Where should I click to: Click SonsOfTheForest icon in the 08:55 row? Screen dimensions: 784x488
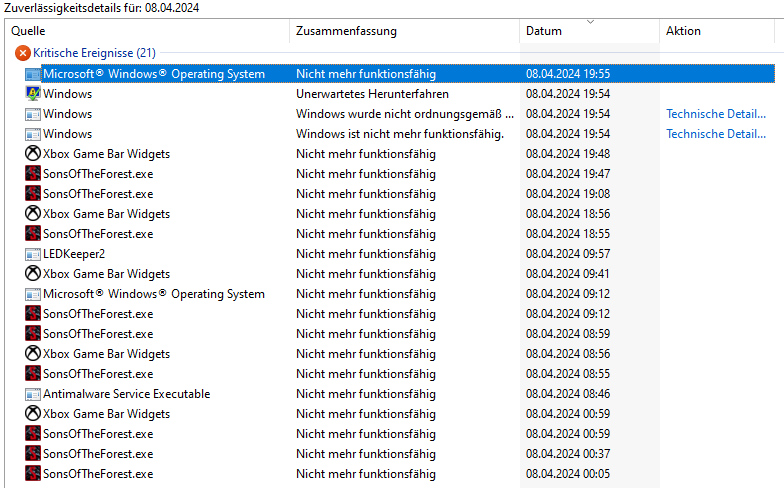(33, 374)
